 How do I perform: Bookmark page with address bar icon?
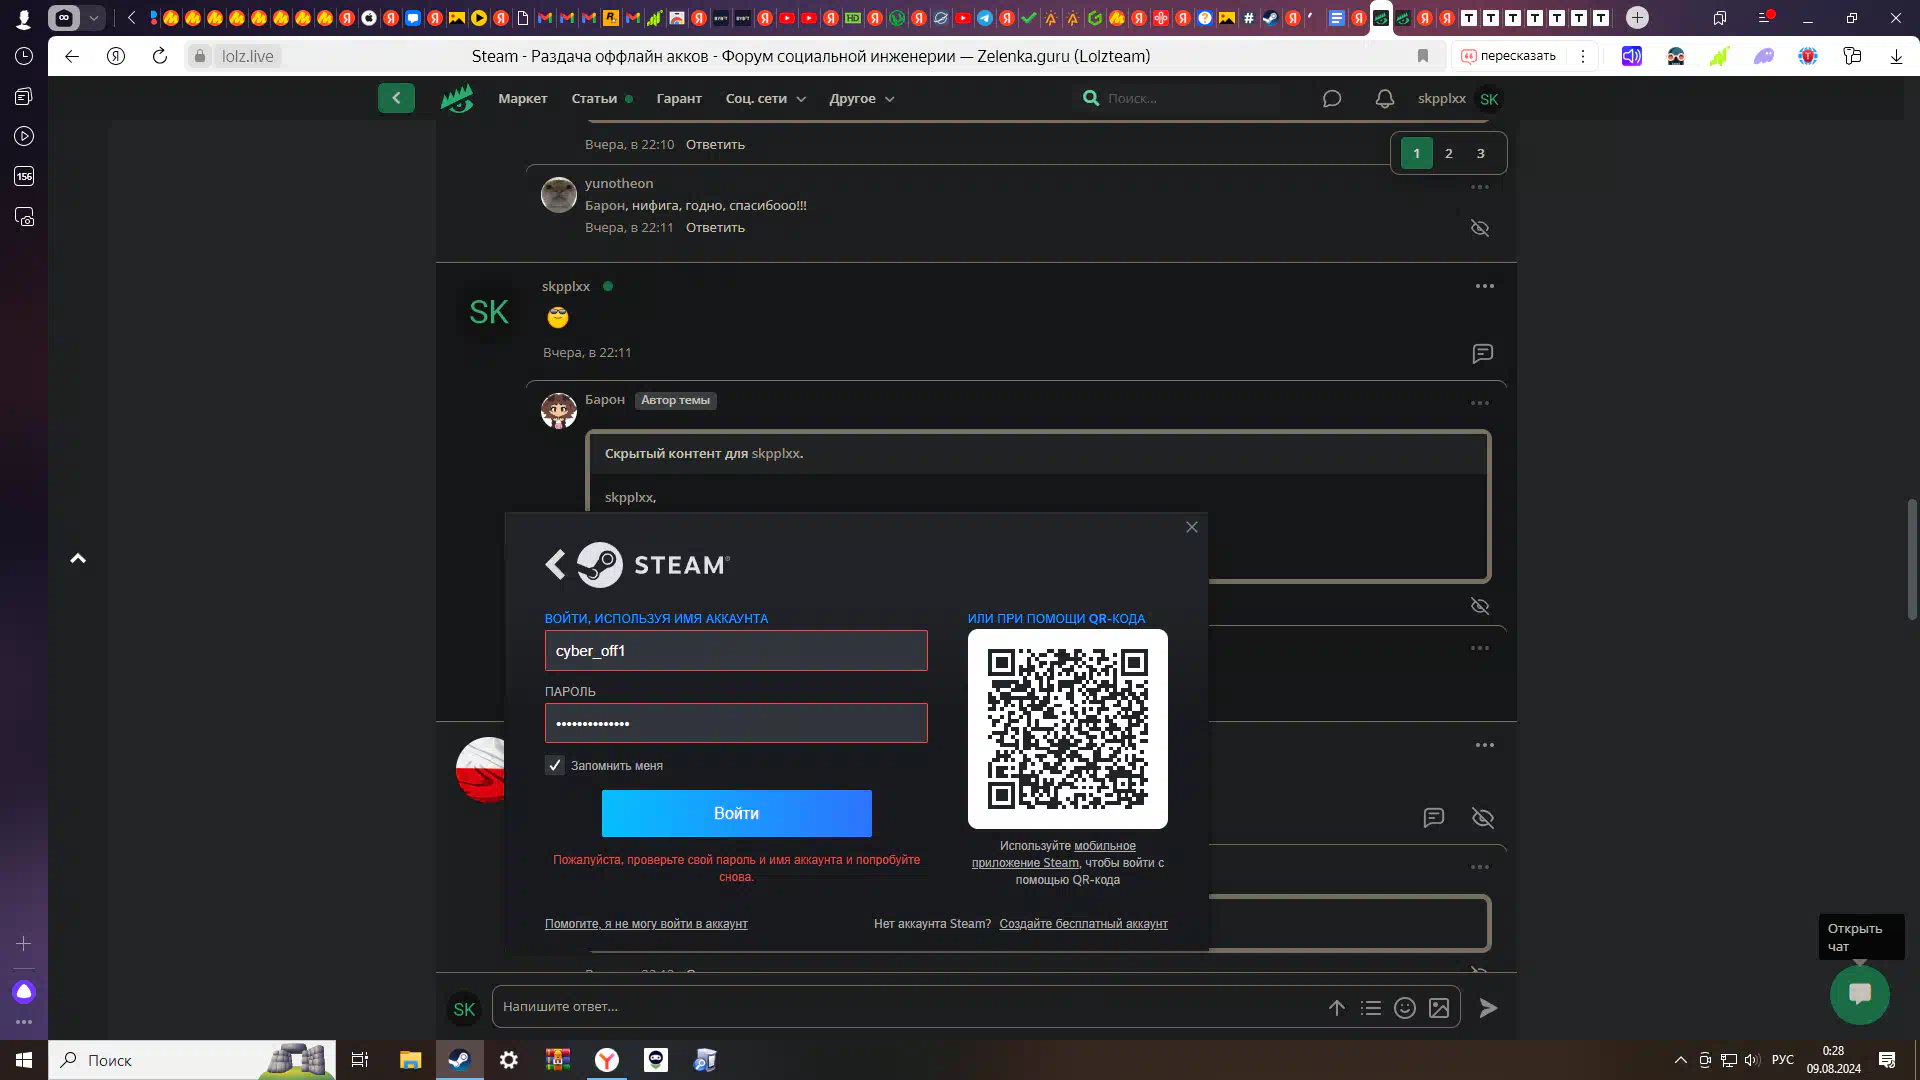(1423, 56)
